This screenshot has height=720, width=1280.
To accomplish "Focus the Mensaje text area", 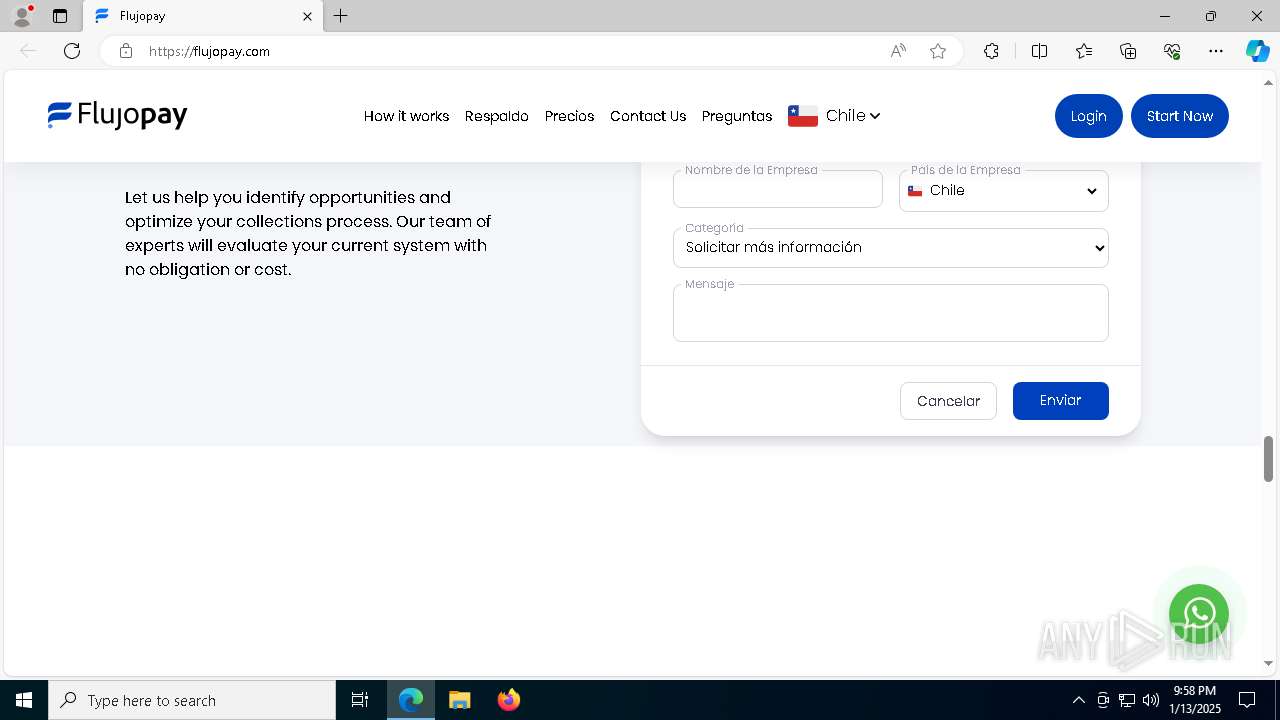I will (891, 313).
